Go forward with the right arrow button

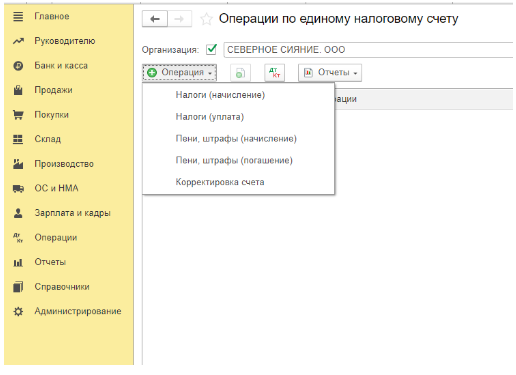pyautogui.click(x=179, y=19)
